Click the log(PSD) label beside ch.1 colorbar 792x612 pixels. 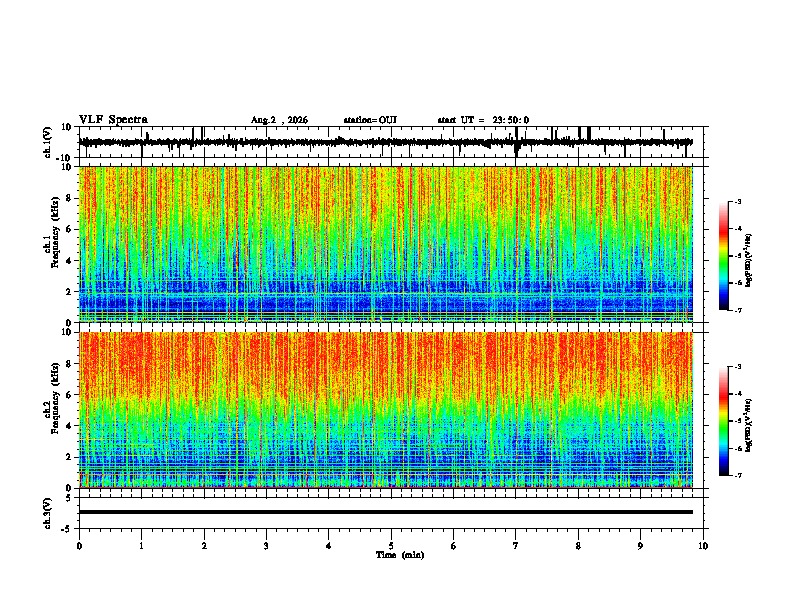click(749, 260)
